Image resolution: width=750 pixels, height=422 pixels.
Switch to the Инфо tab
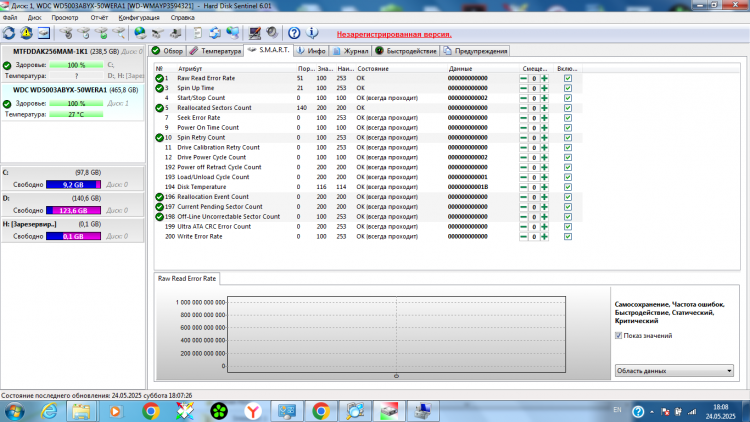click(x=311, y=51)
